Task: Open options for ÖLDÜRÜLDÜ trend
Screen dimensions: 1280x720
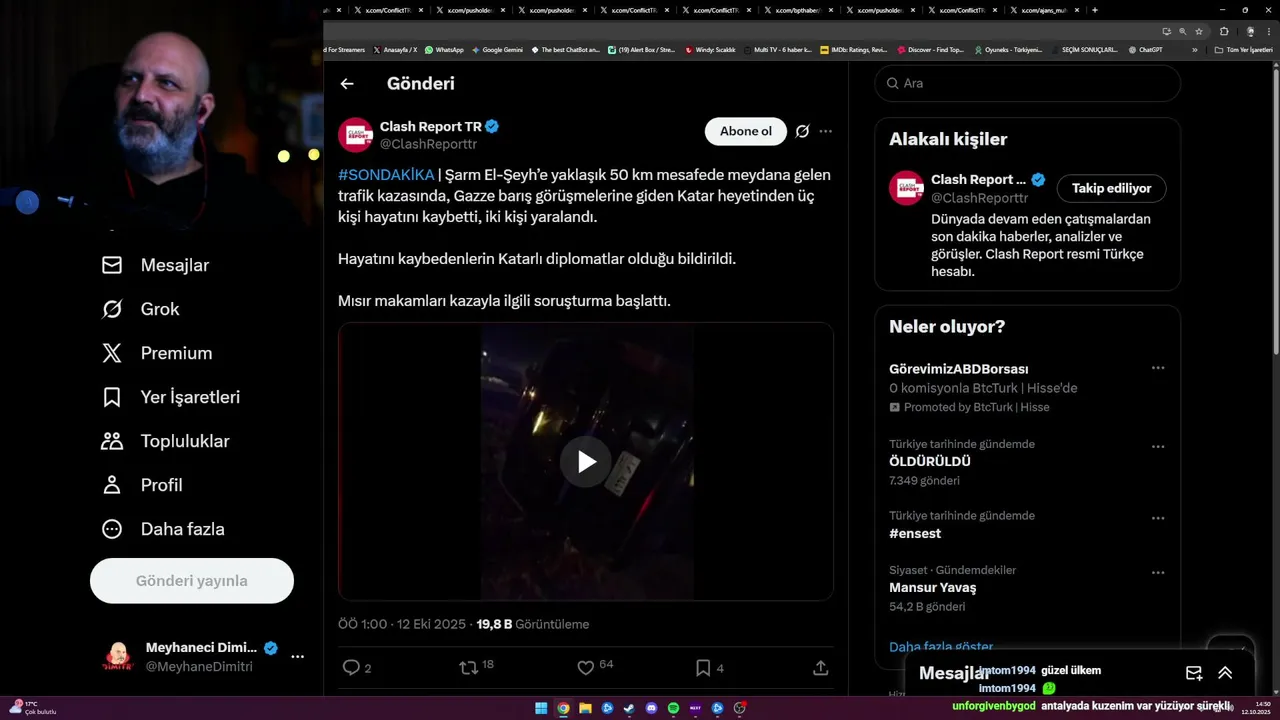Action: point(1158,446)
